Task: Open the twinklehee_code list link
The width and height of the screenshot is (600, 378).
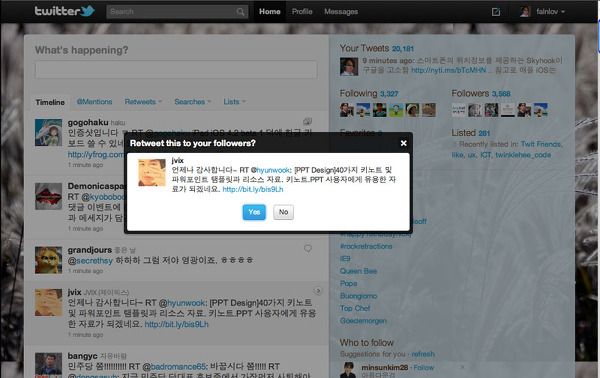Action: [523, 155]
